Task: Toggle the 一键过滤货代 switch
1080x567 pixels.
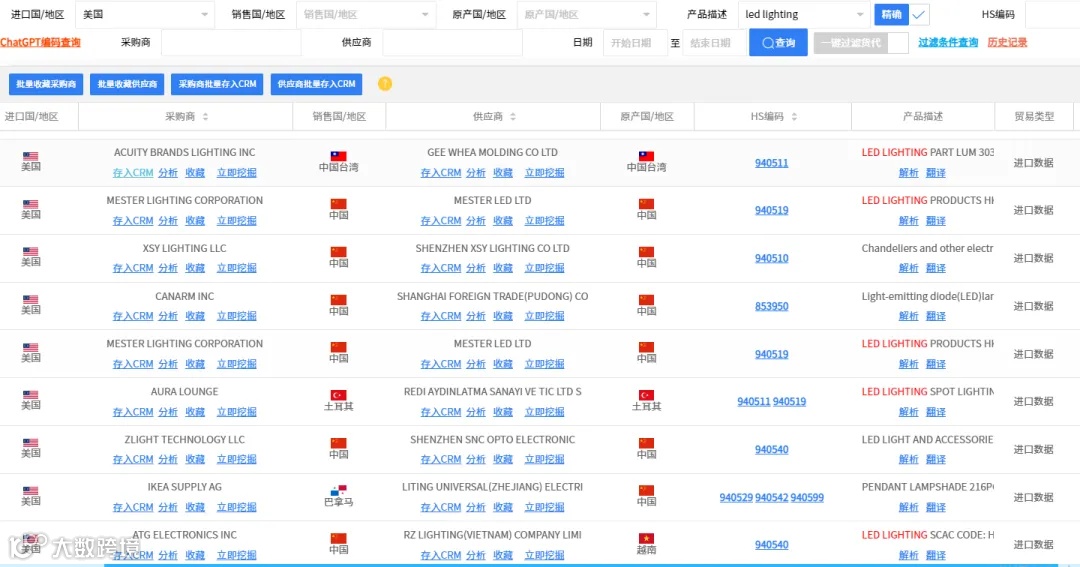Action: coord(860,43)
